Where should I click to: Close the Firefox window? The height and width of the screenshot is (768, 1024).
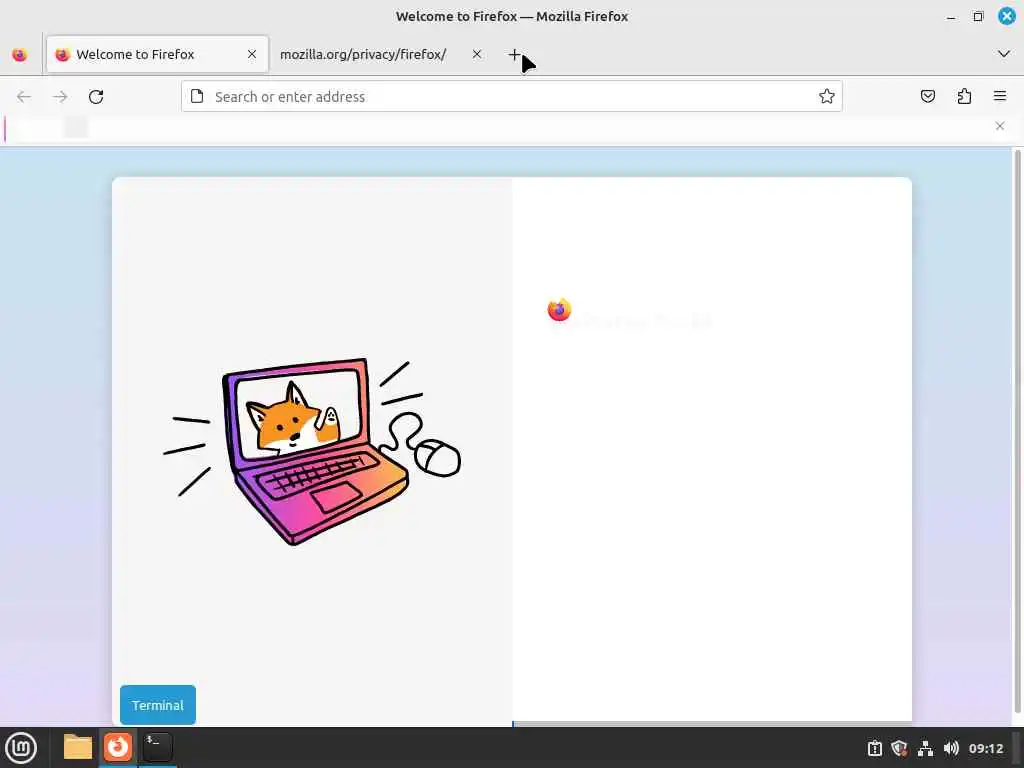1007,16
